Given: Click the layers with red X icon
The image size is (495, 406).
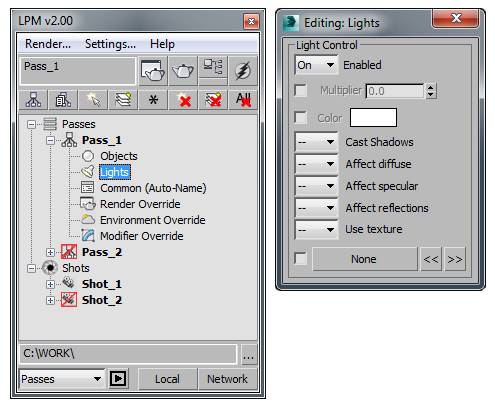Looking at the screenshot, I should (213, 100).
